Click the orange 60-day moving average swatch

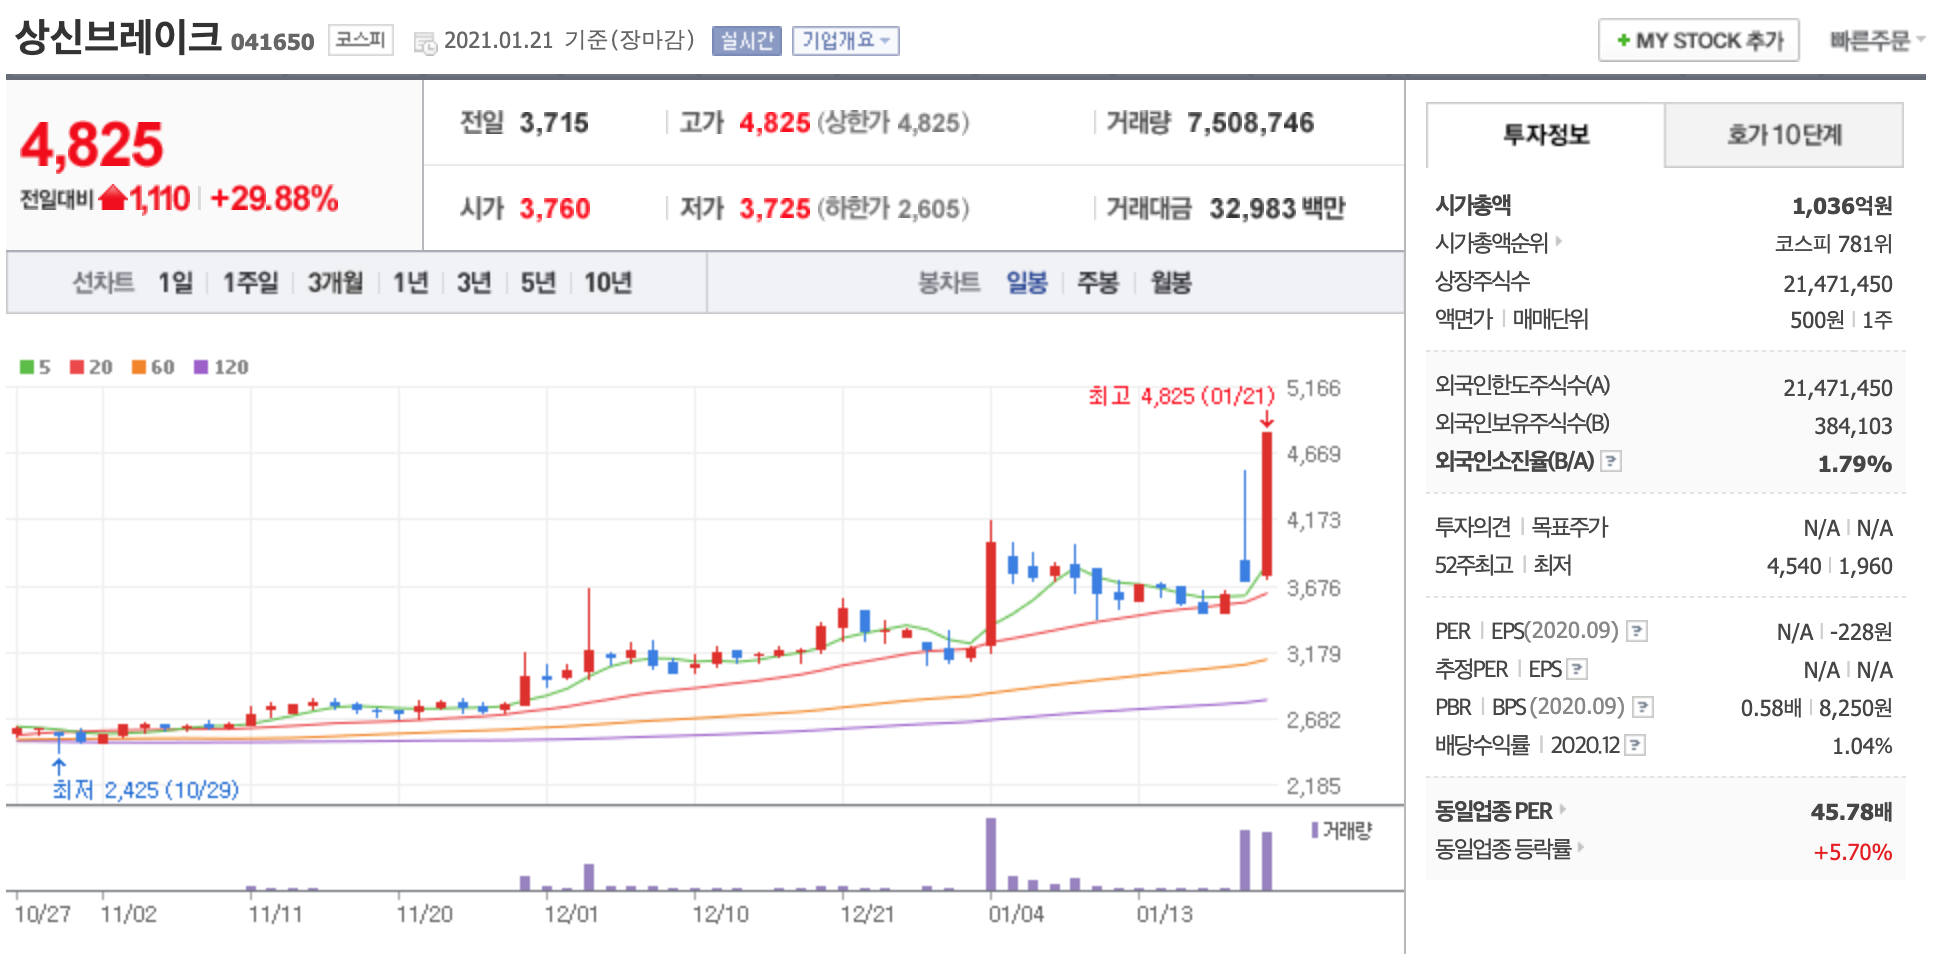tap(139, 367)
